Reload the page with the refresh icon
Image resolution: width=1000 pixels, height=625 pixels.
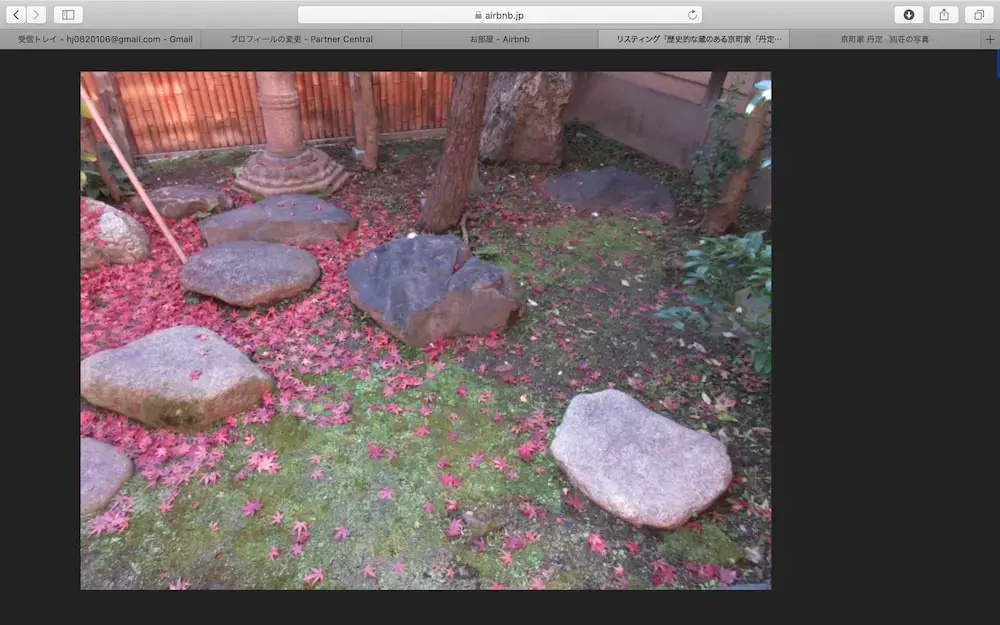tap(692, 15)
